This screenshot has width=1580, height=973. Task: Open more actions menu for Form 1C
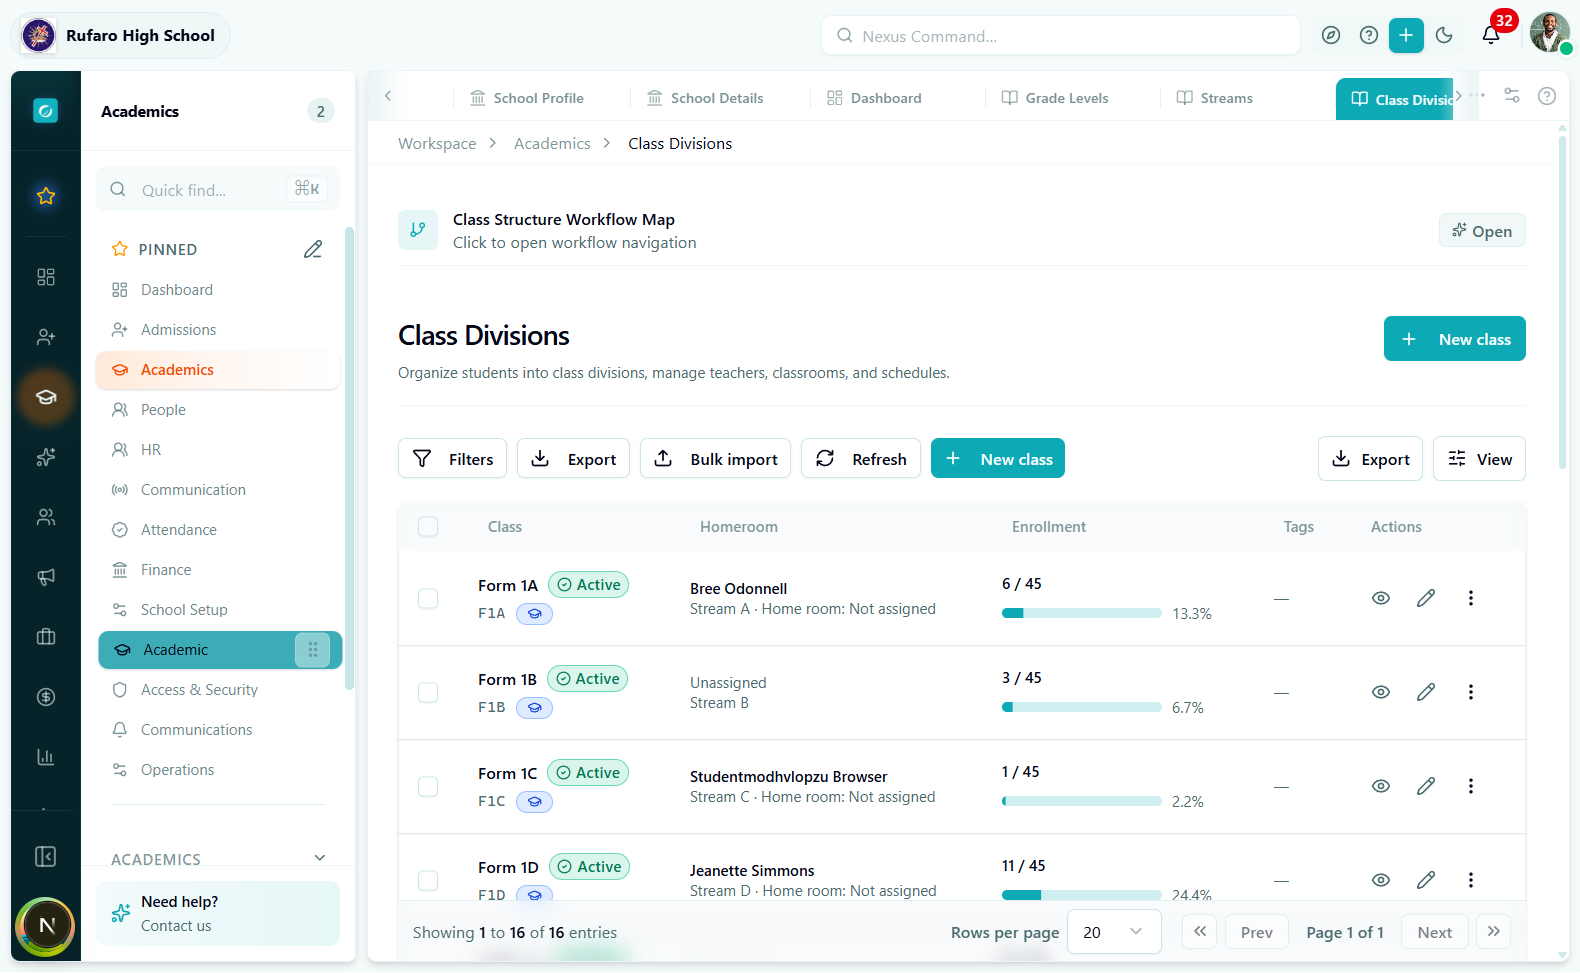tap(1471, 786)
